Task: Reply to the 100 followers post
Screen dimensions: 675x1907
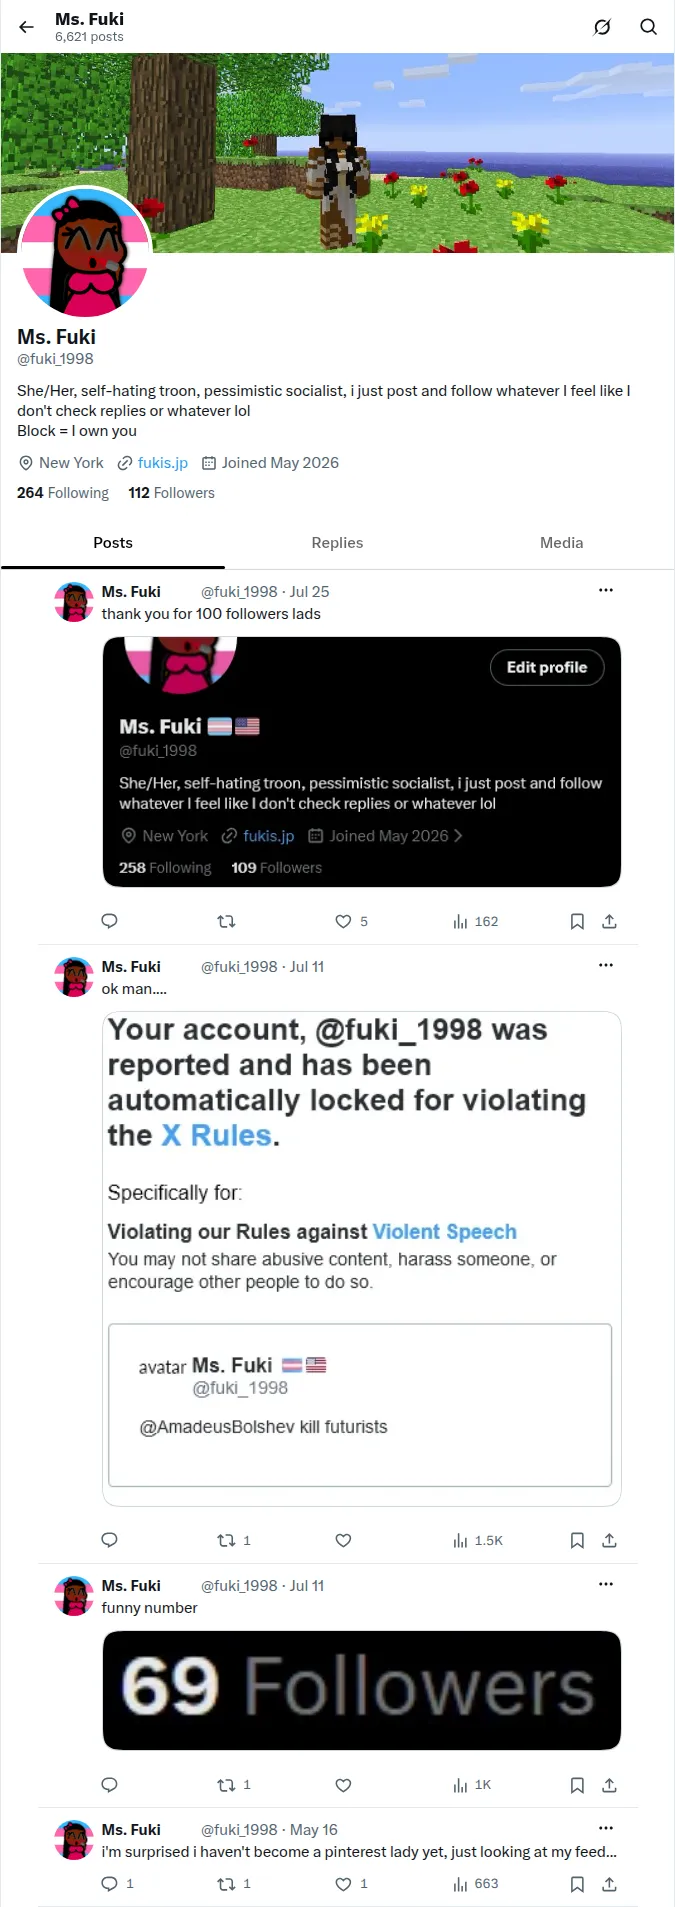Action: [110, 921]
